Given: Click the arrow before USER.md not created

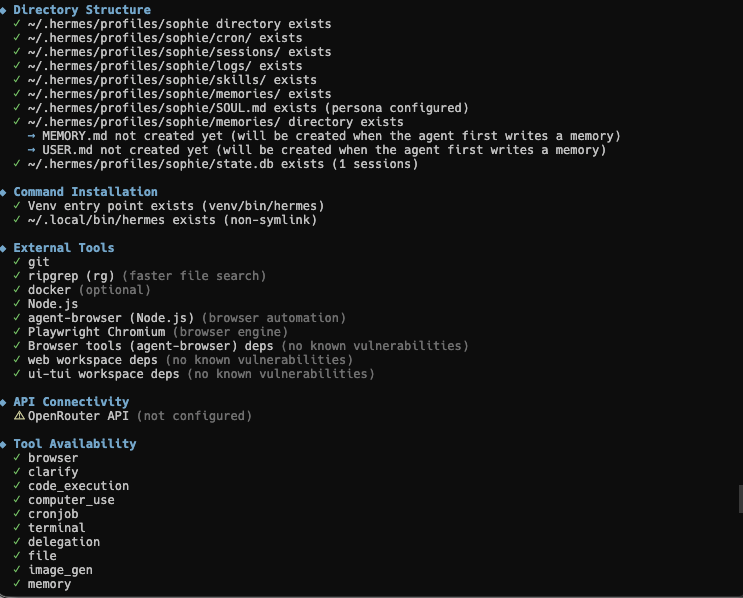Looking at the screenshot, I should 32,150.
